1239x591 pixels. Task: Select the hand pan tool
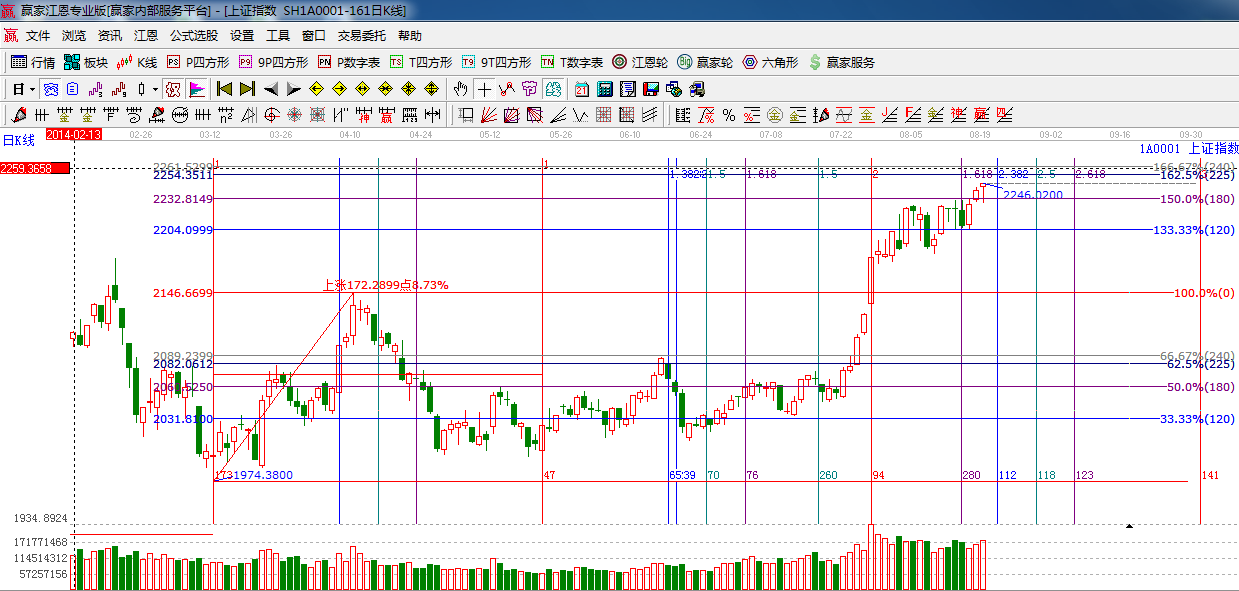[460, 89]
